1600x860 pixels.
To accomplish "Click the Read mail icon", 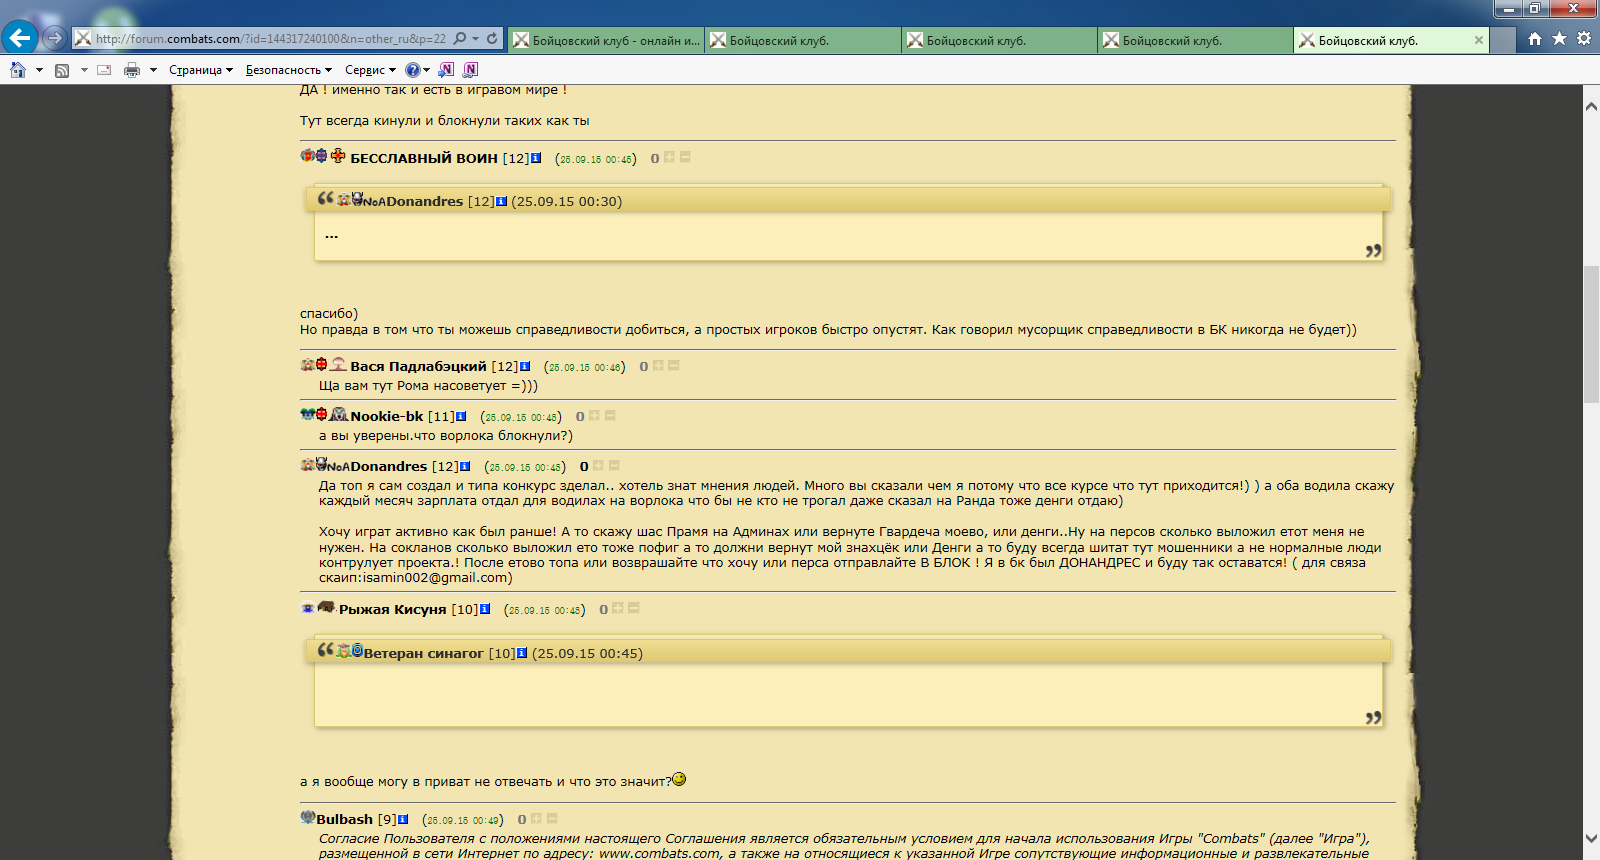I will (x=104, y=70).
